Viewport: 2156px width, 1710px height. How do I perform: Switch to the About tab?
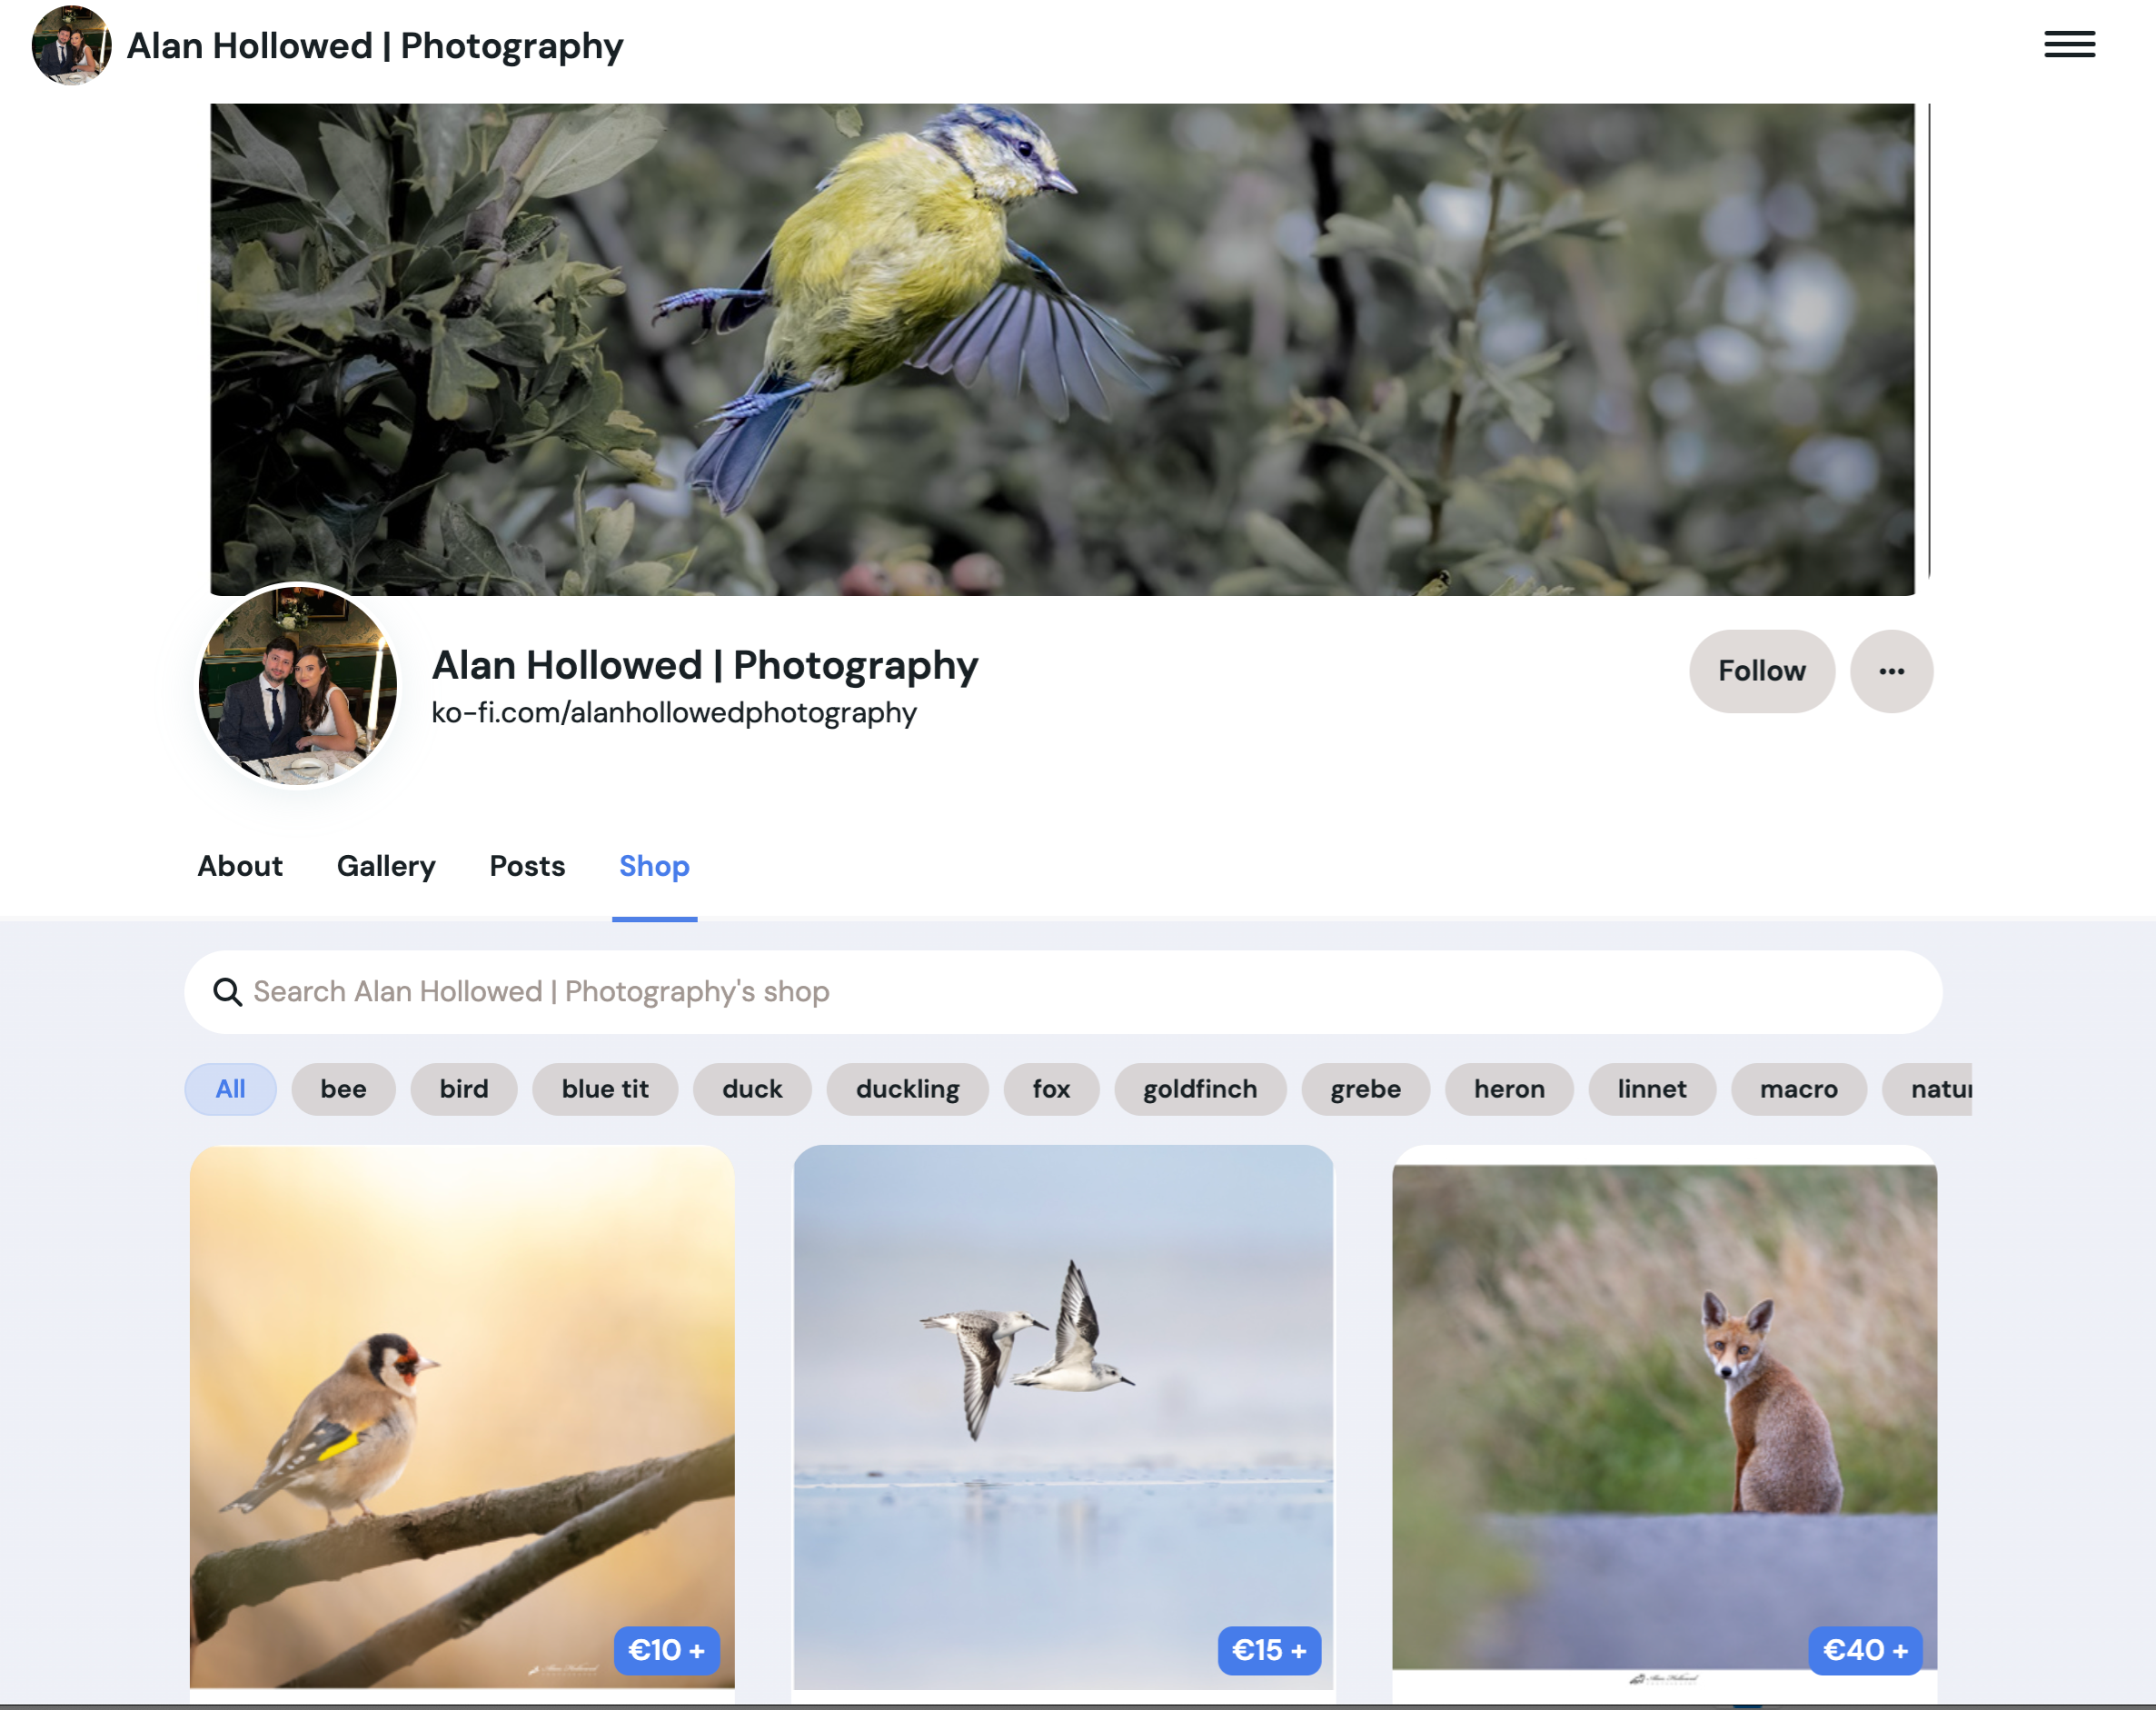[239, 866]
